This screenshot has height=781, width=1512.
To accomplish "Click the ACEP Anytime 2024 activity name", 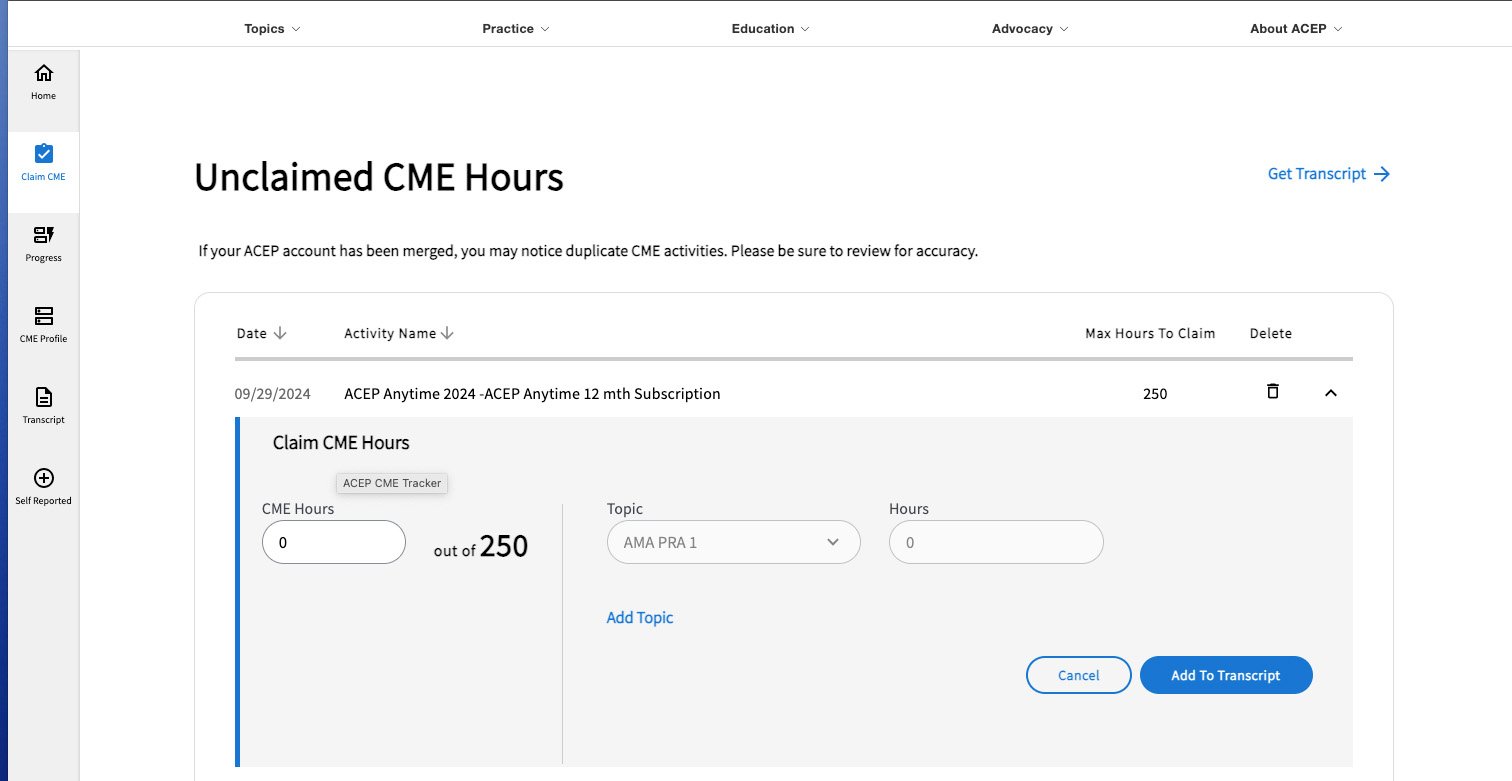I will coord(532,394).
